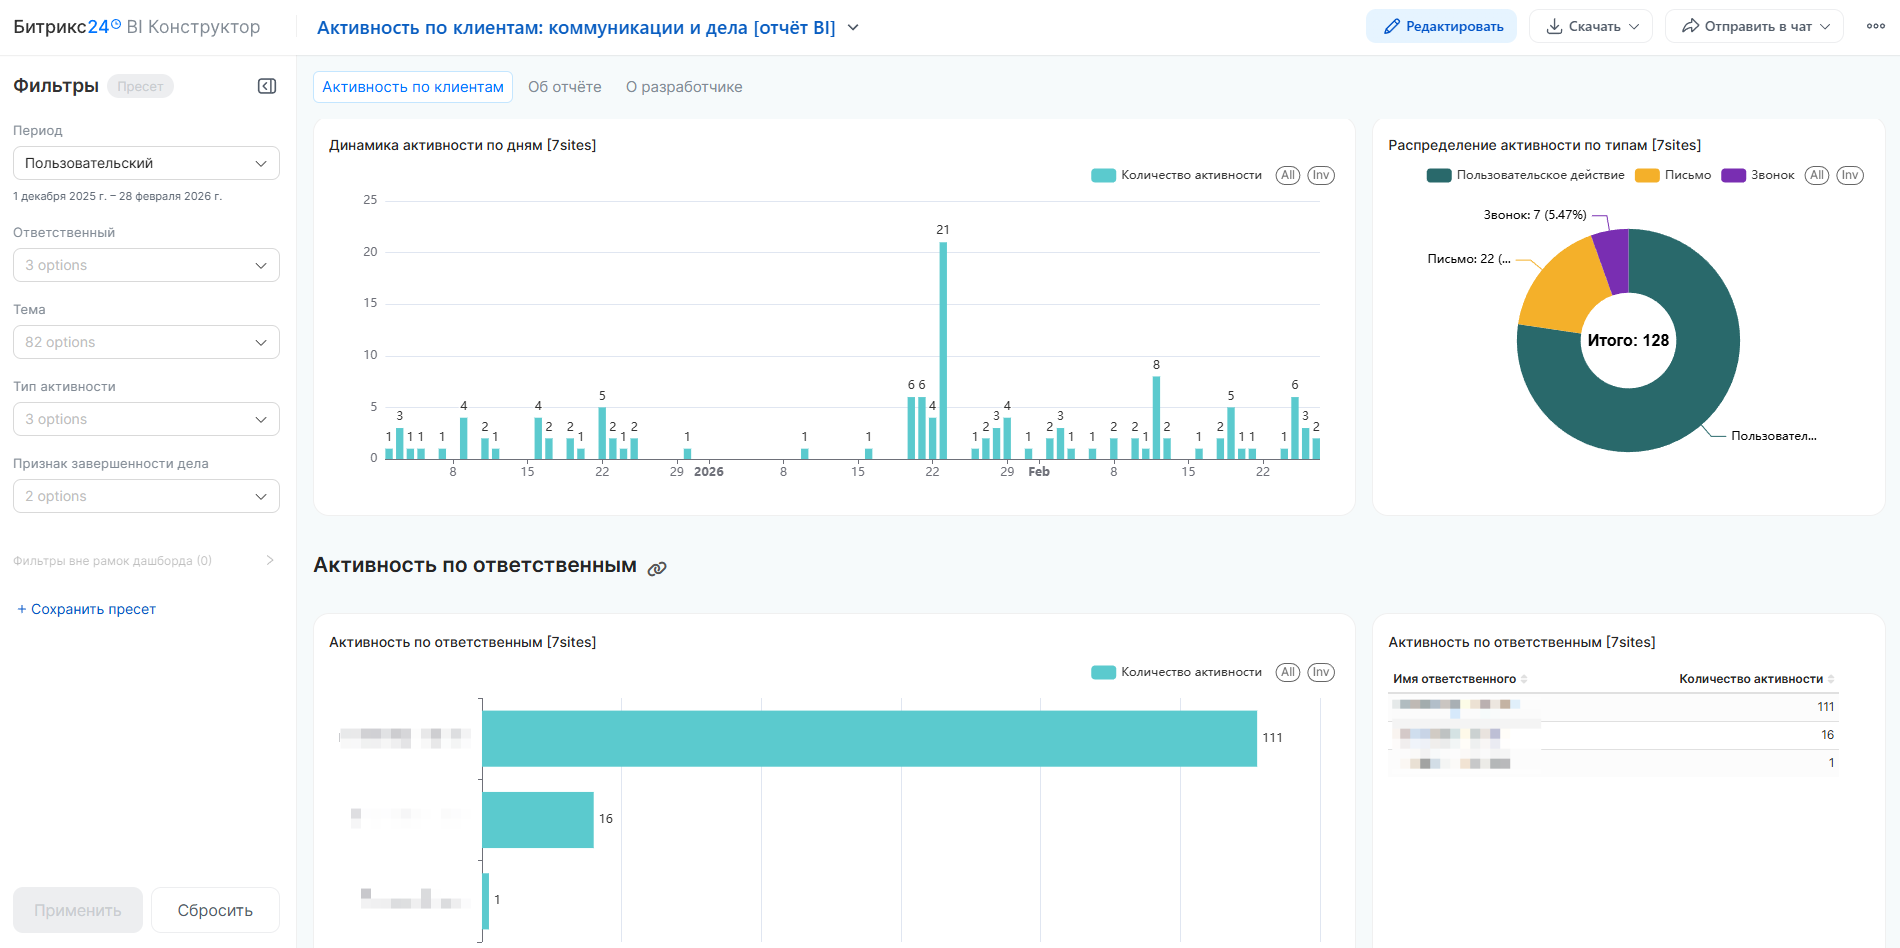Toggle Inv legend in pie chart

click(1849, 175)
